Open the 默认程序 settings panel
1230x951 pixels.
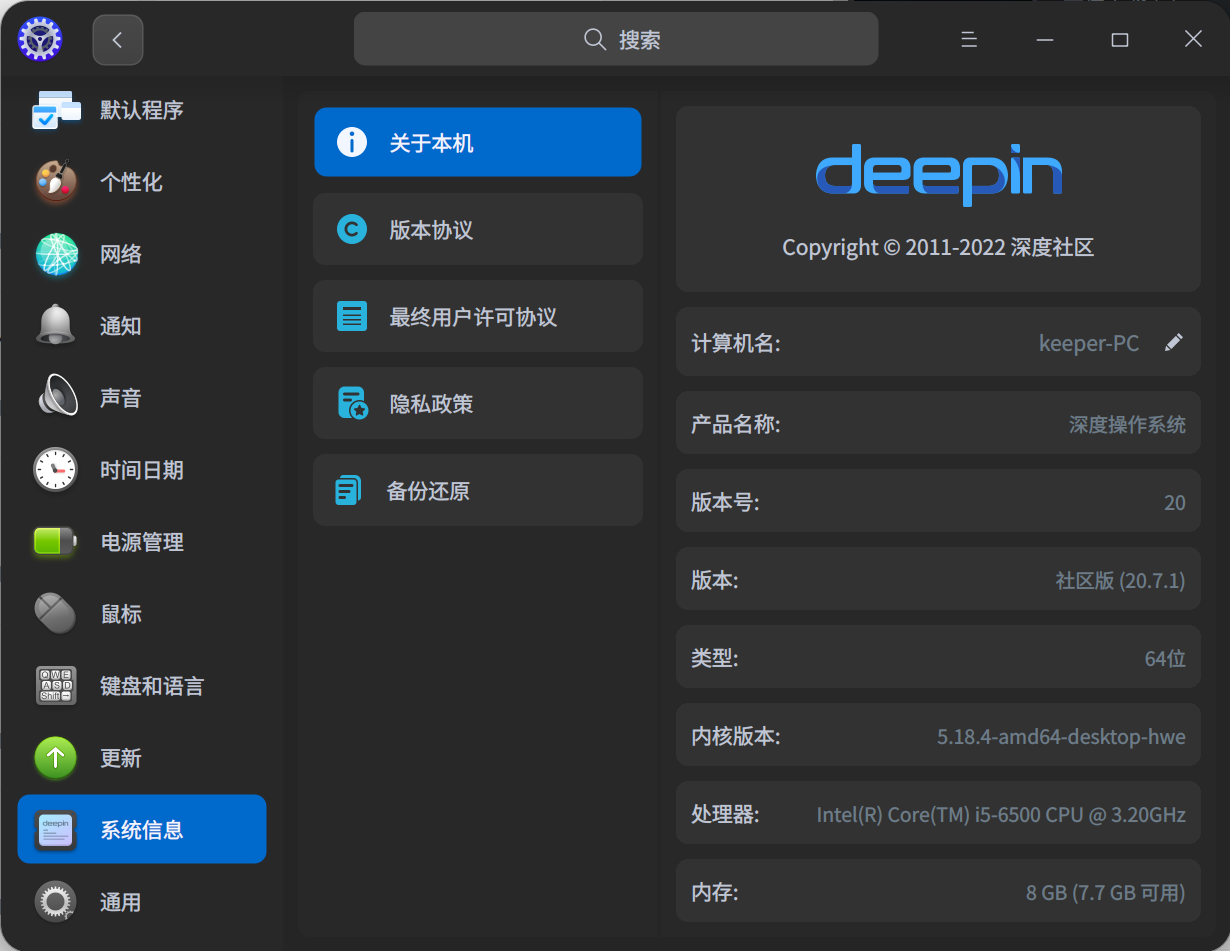point(140,110)
